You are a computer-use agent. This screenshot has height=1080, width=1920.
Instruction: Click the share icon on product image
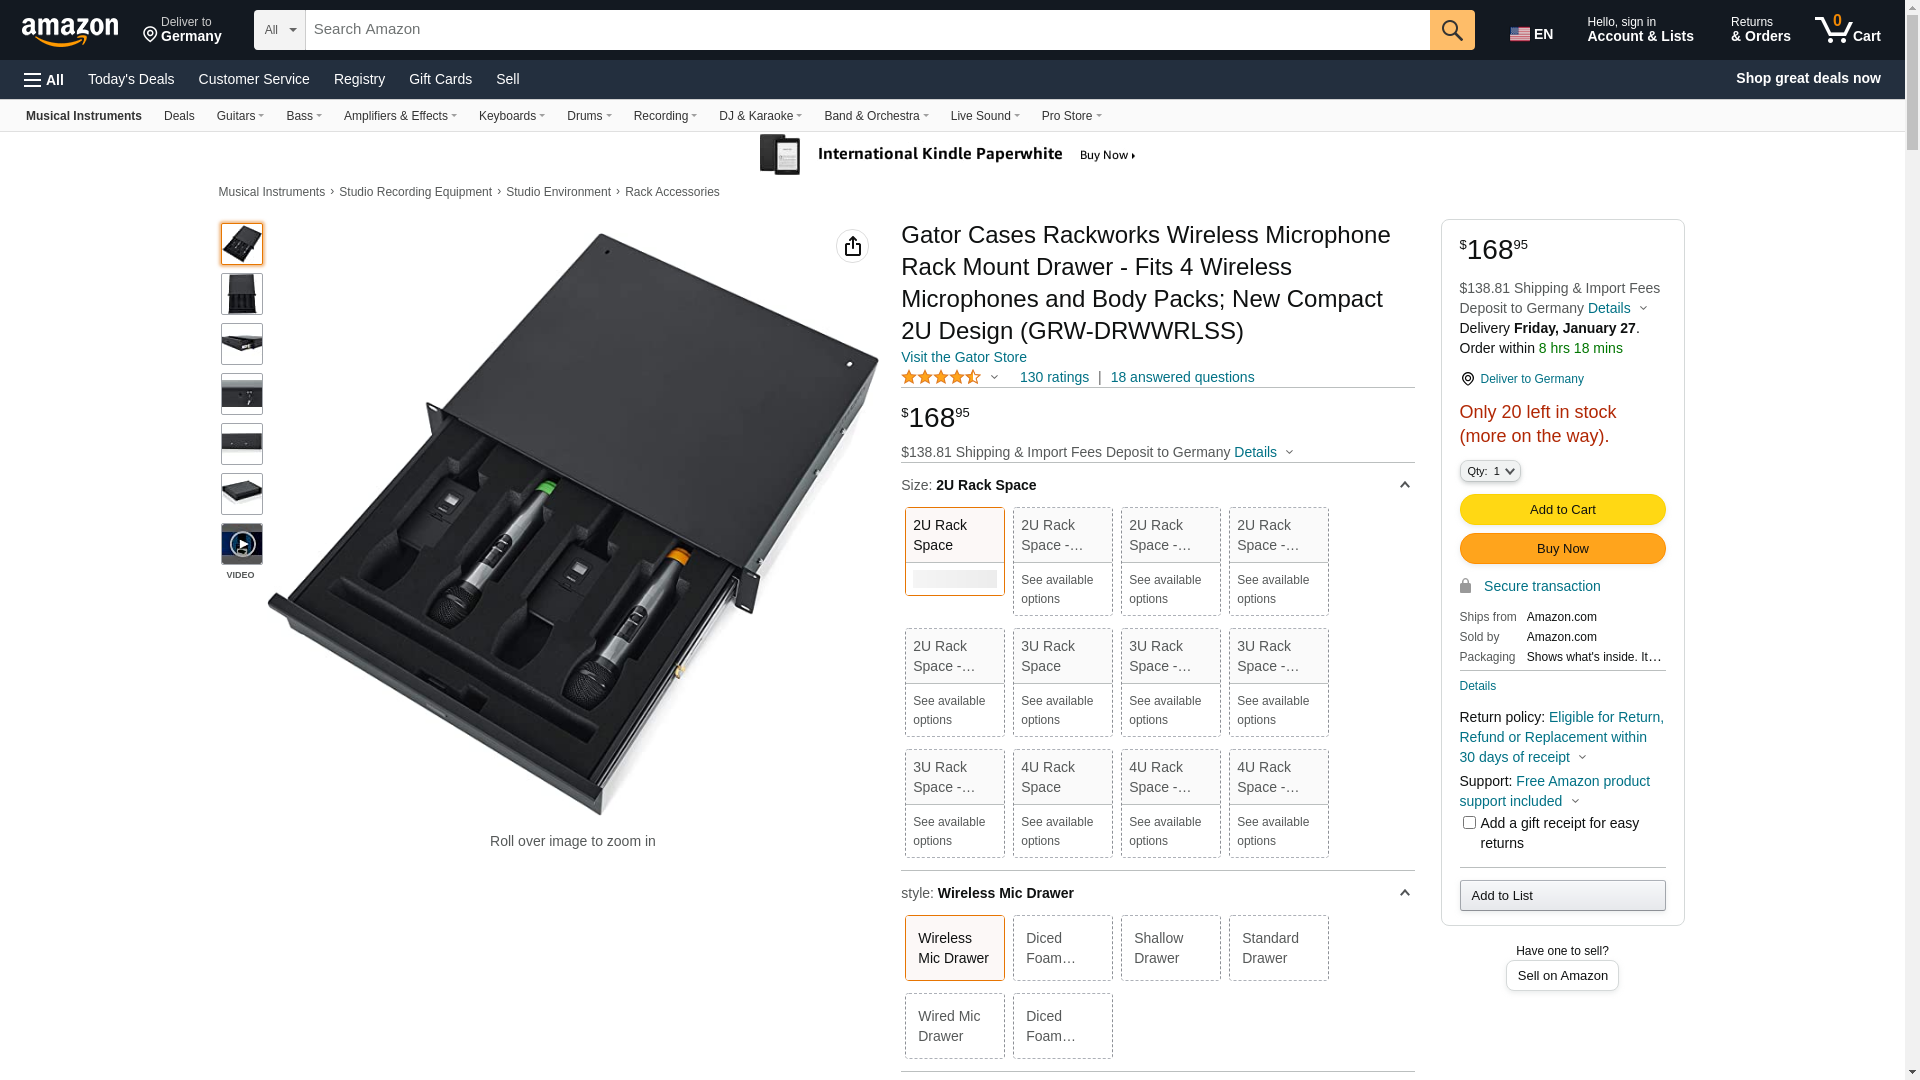tap(852, 246)
